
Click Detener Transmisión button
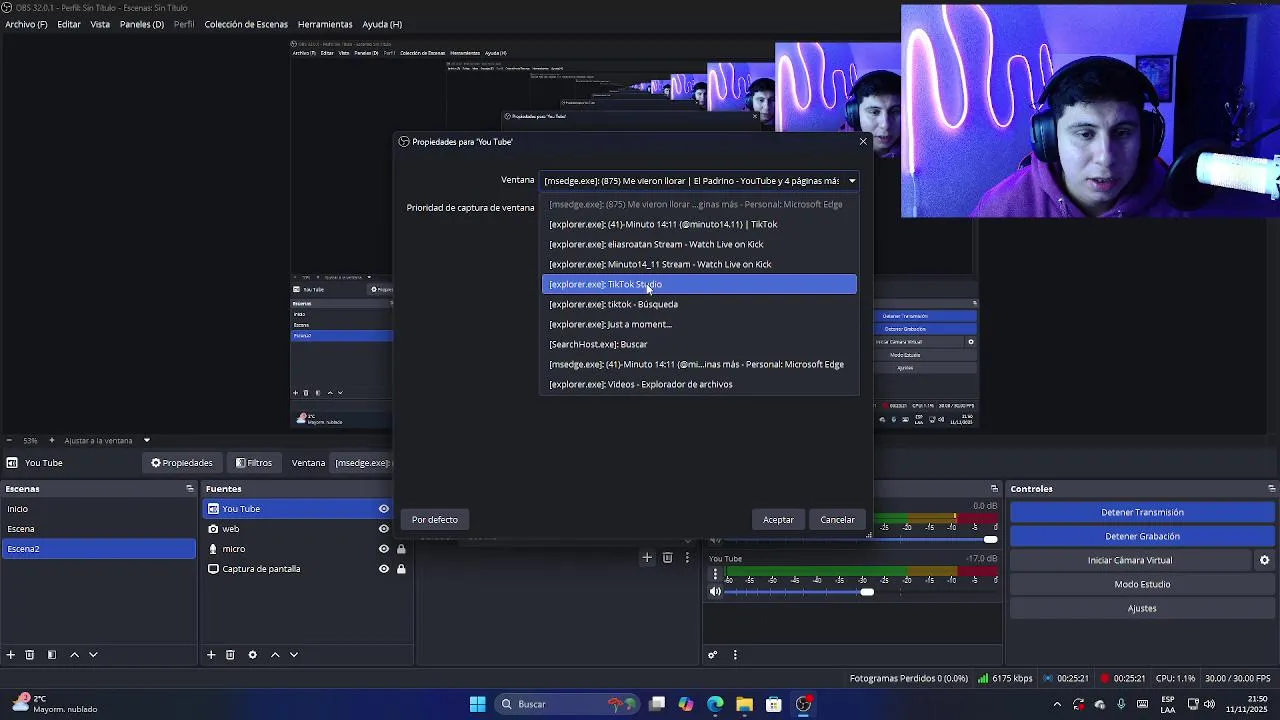pyautogui.click(x=1142, y=512)
